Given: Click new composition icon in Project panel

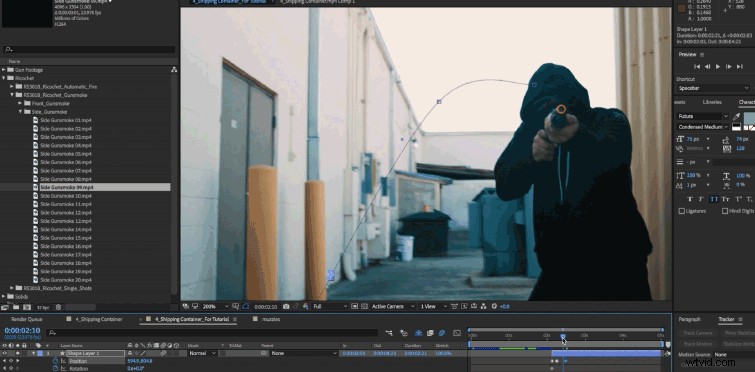Looking at the screenshot, I should 27,307.
